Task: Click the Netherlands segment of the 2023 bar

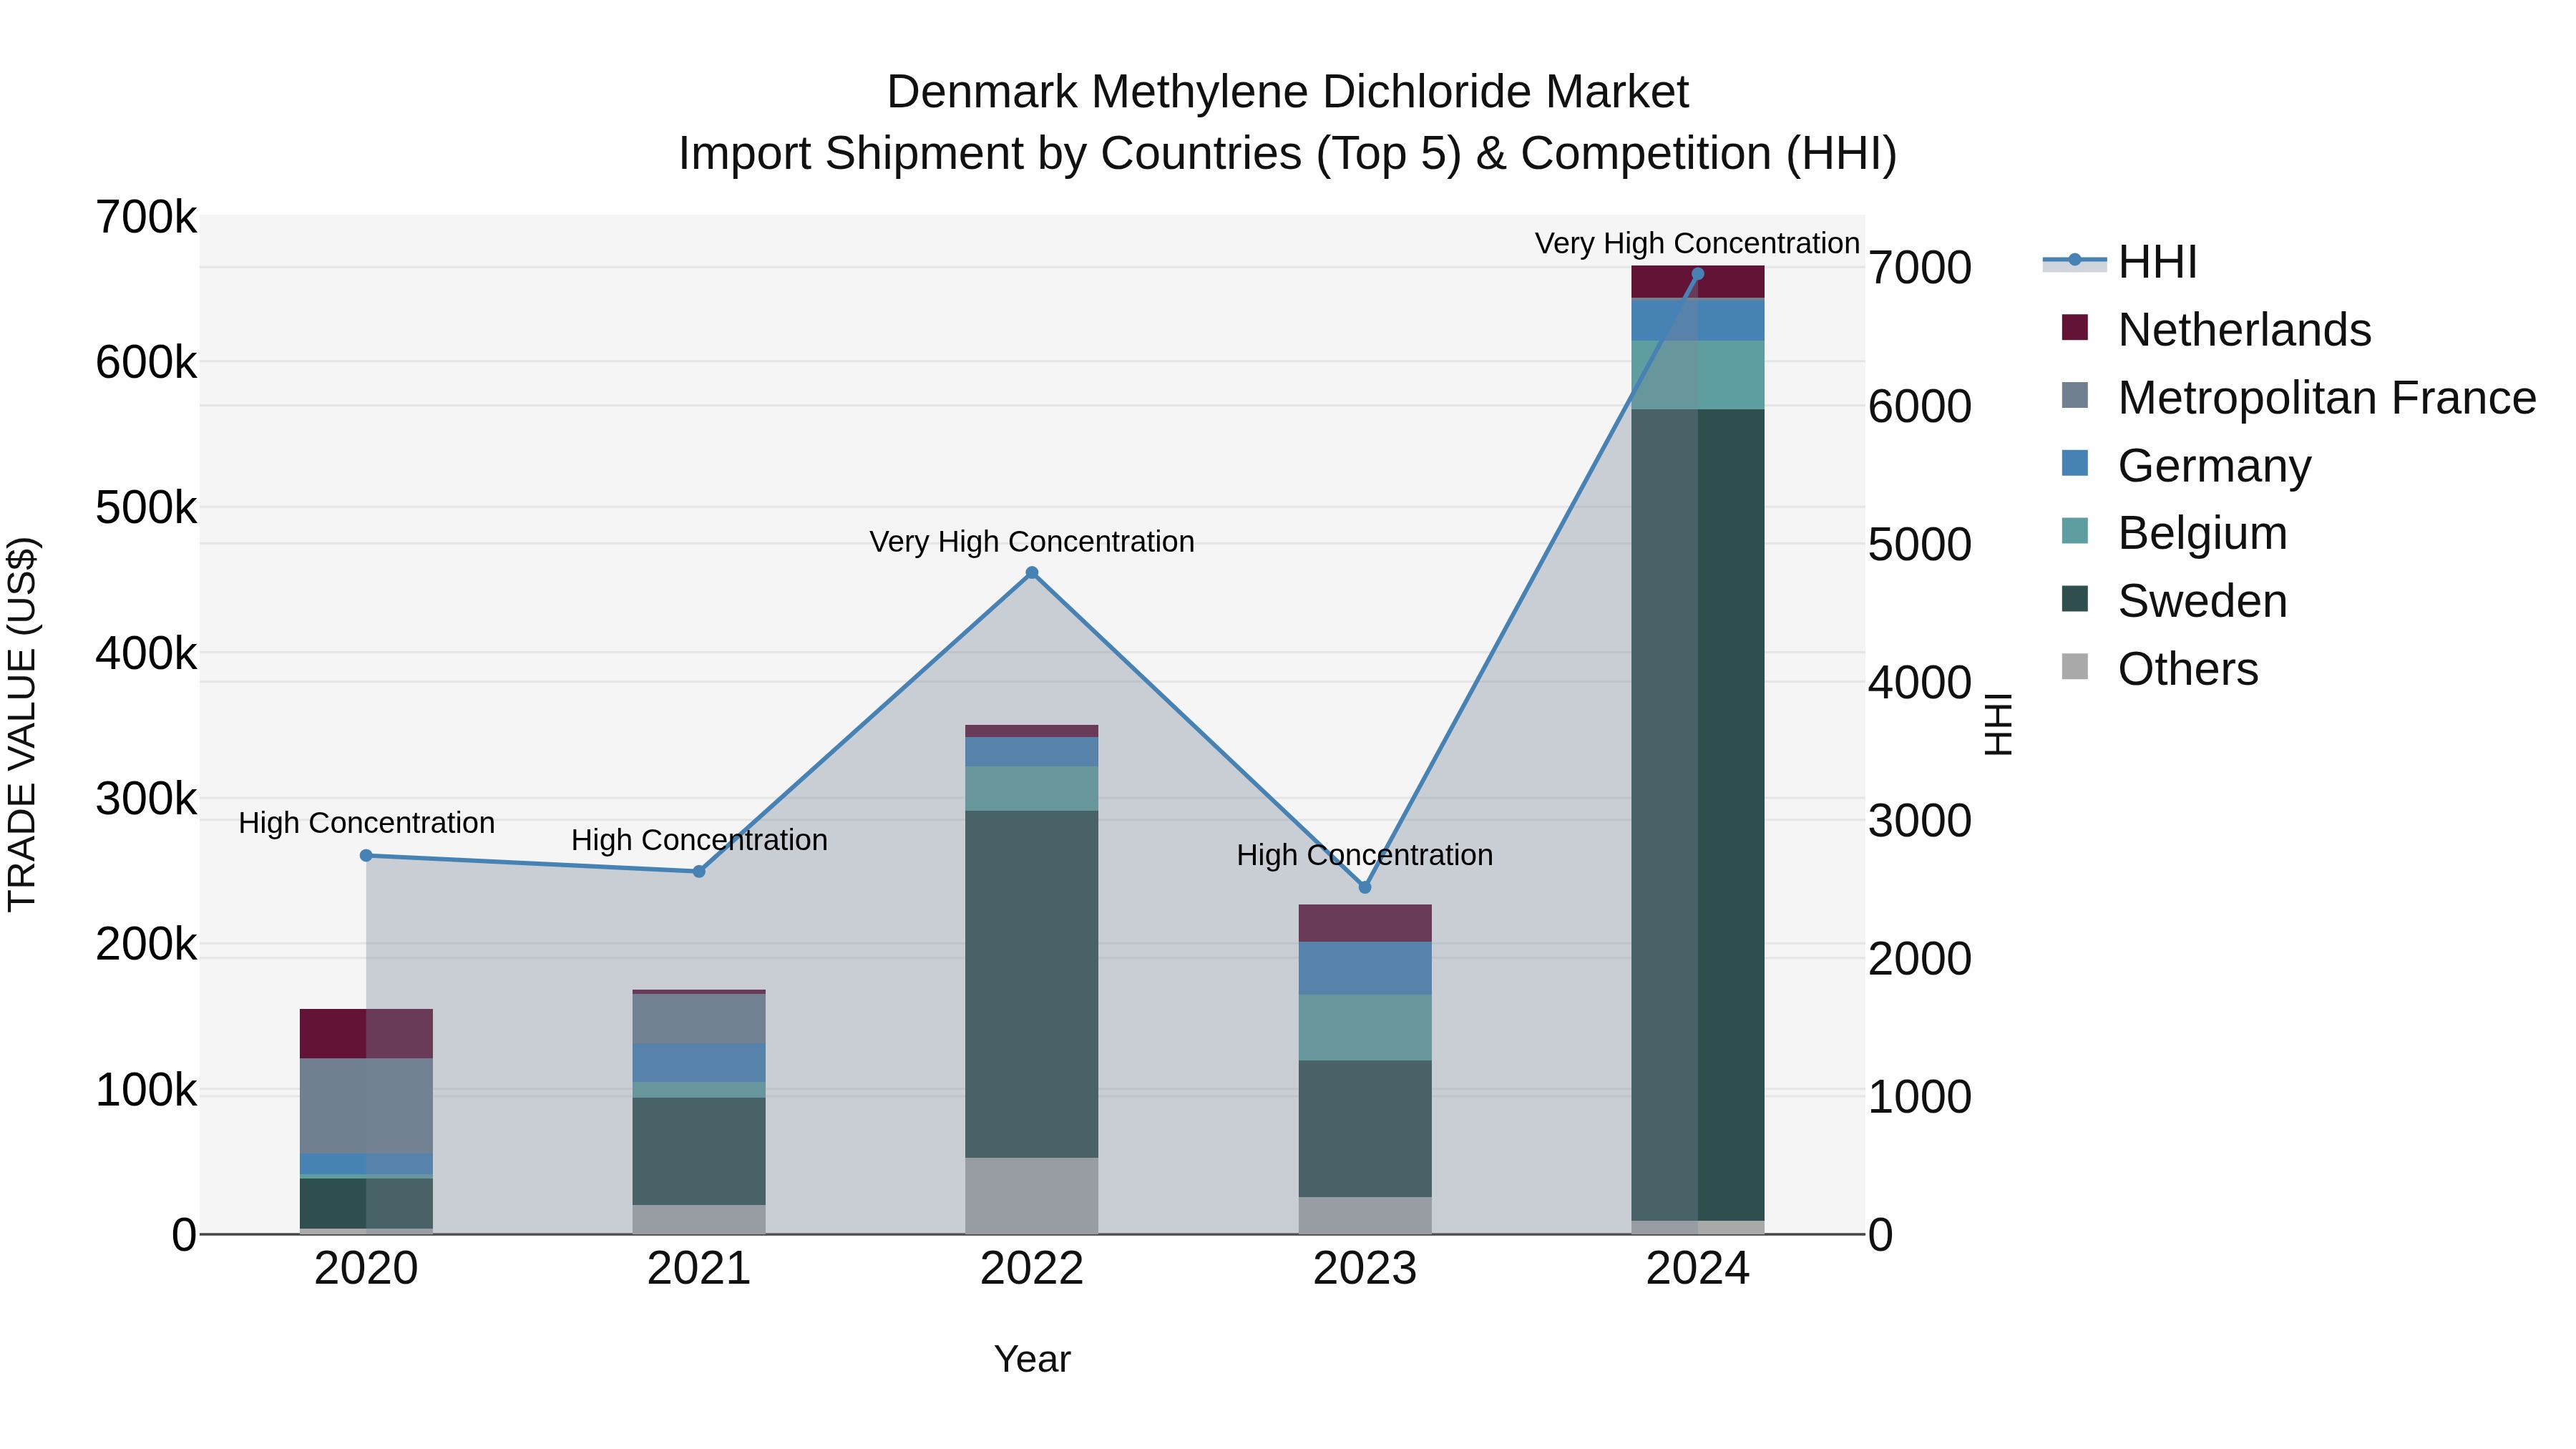Action: [1365, 923]
